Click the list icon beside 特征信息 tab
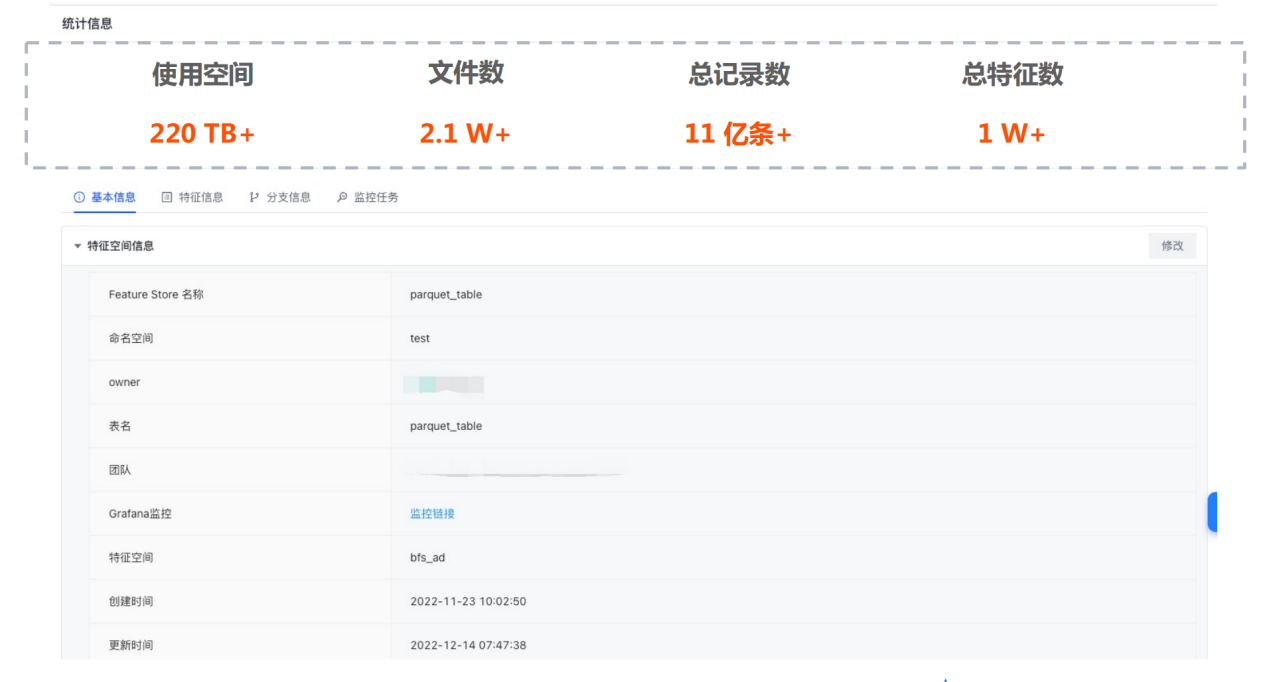The image size is (1269, 682). coord(167,198)
